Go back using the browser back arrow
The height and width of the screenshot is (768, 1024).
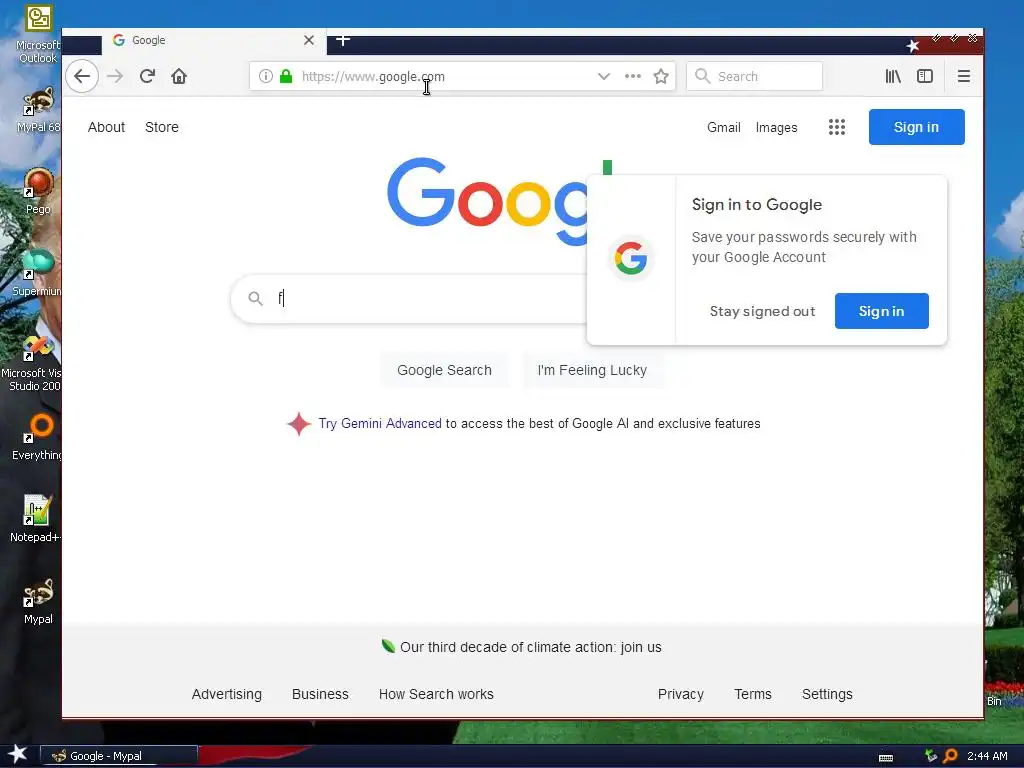point(82,76)
